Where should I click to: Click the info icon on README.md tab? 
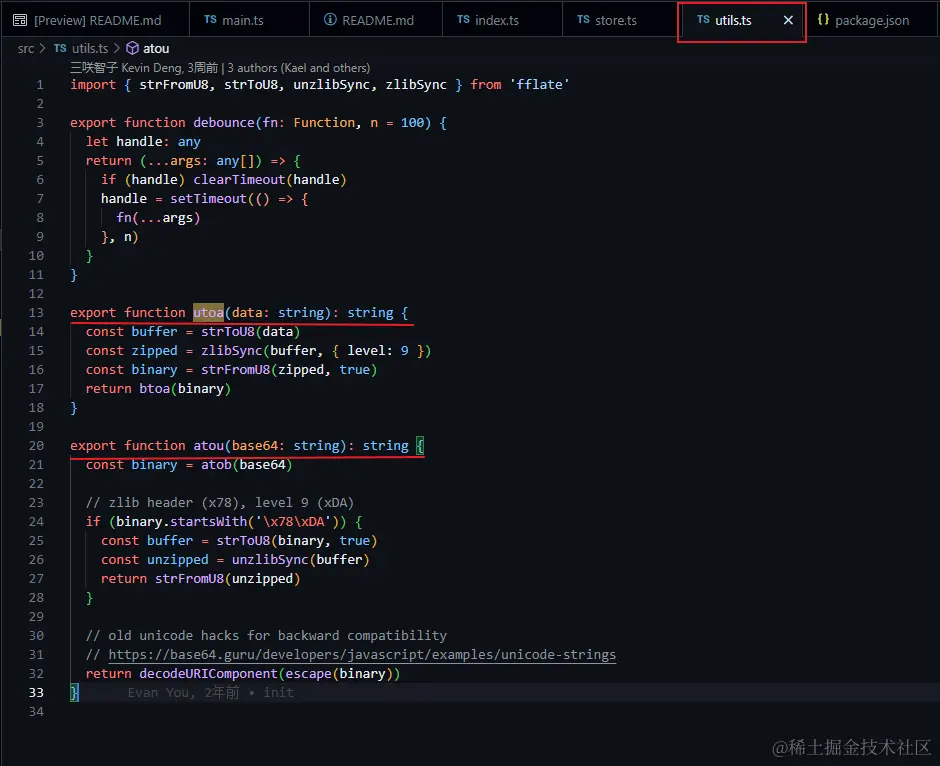pyautogui.click(x=330, y=20)
